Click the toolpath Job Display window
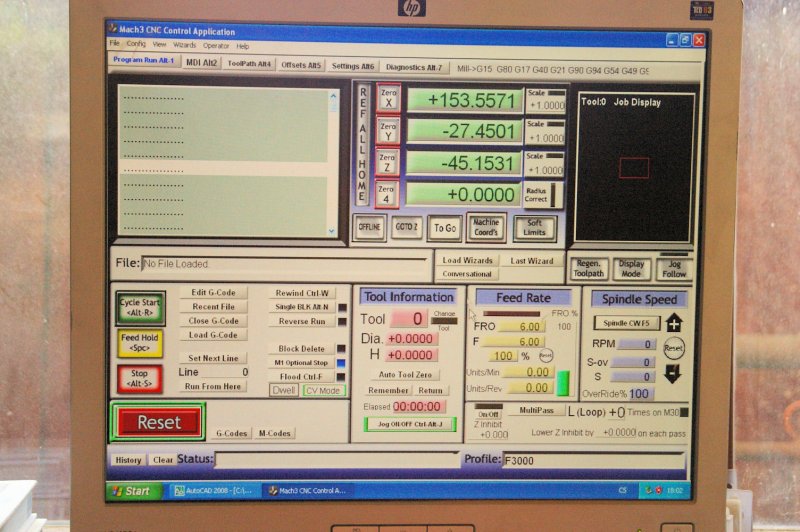Screen dimensions: 800x532 pyautogui.click(x=634, y=167)
